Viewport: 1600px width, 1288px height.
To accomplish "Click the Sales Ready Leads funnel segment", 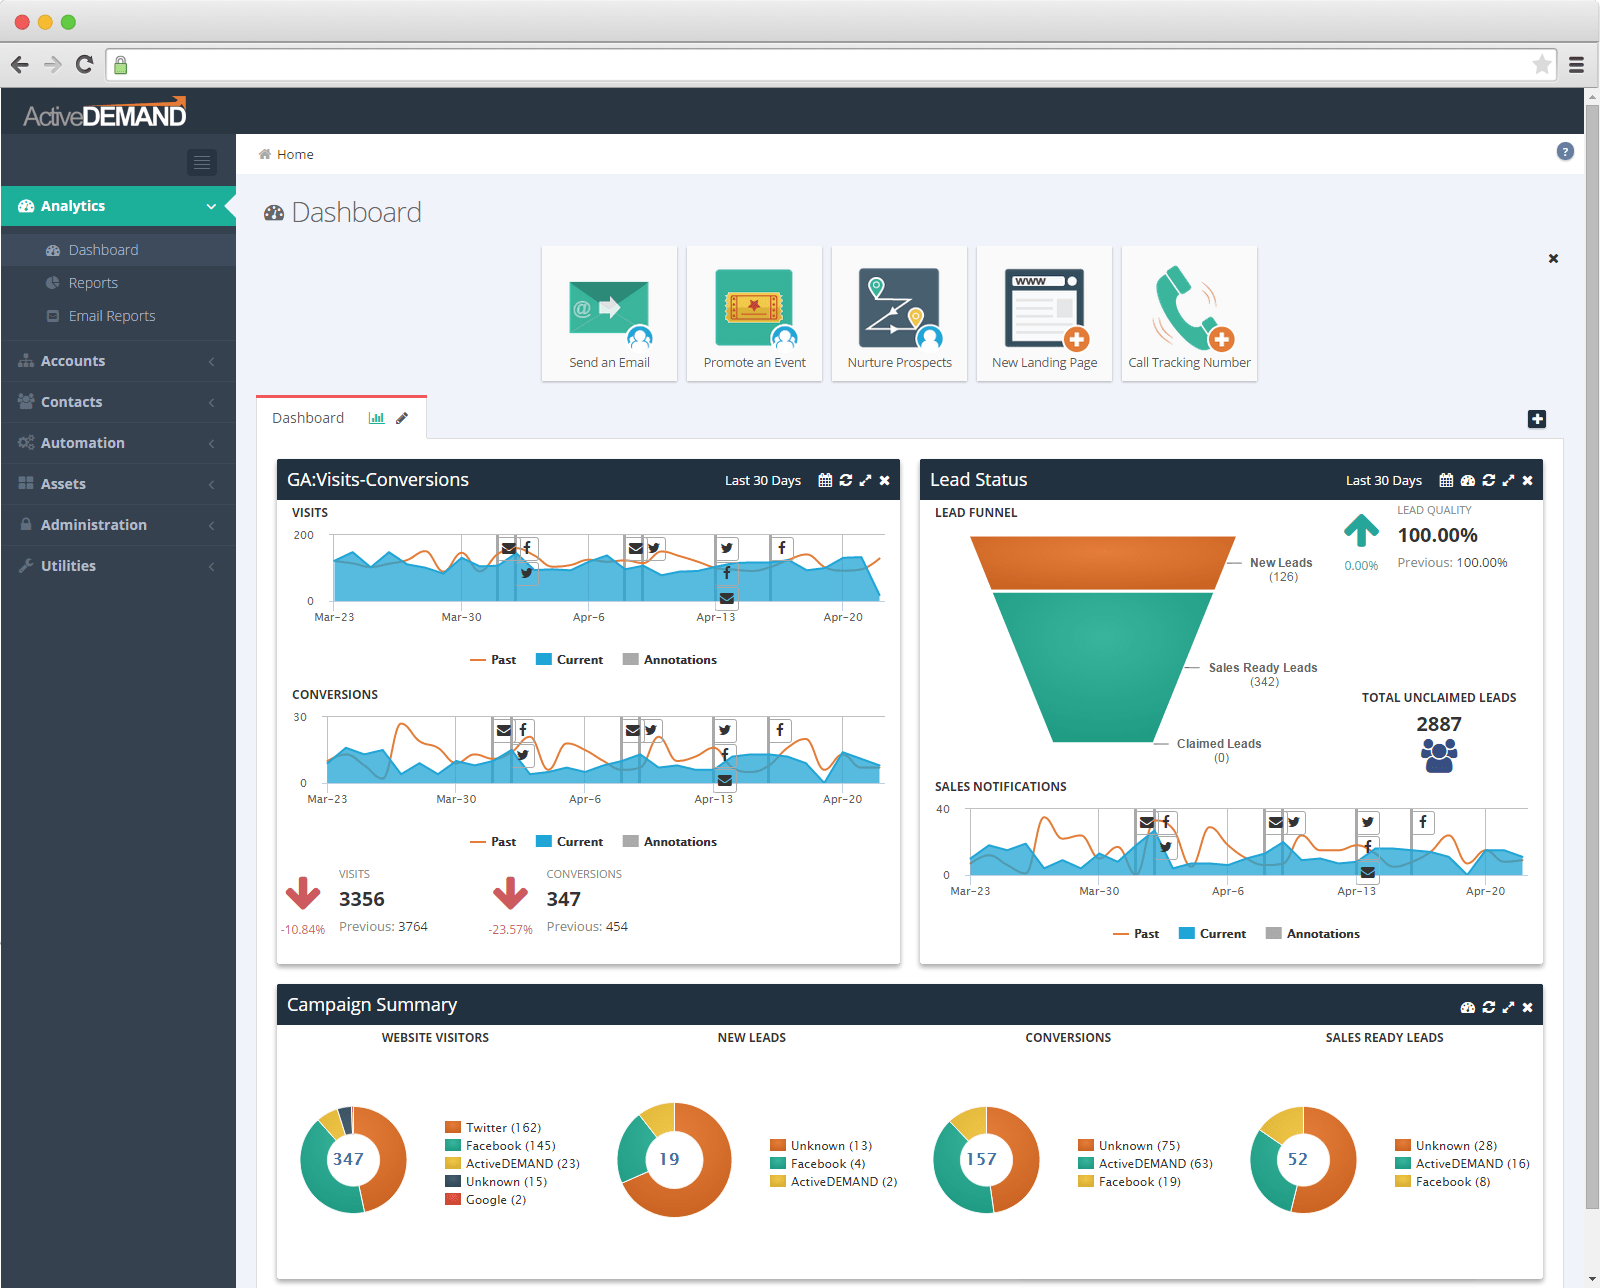I will 1103,665.
